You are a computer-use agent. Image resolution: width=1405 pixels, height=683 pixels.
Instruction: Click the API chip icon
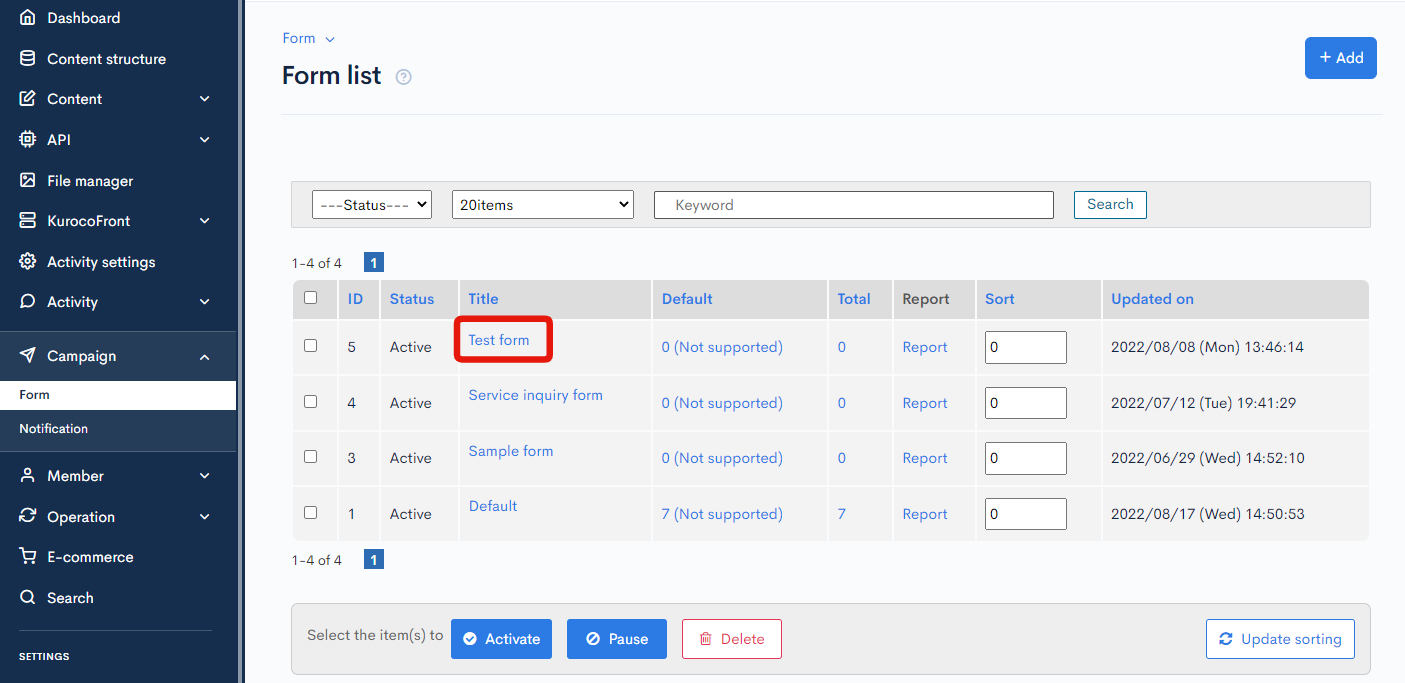(28, 140)
